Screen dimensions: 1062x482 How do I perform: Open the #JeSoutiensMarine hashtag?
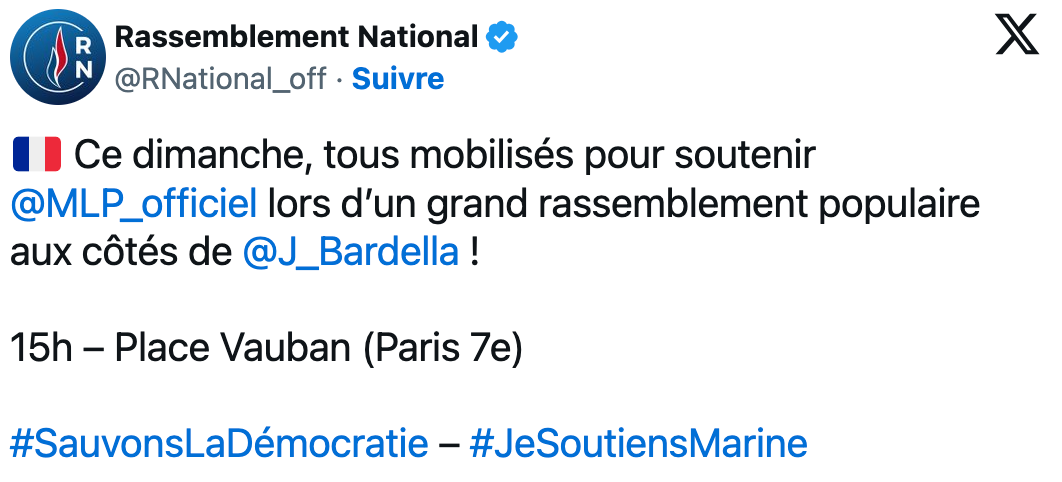pyautogui.click(x=638, y=444)
